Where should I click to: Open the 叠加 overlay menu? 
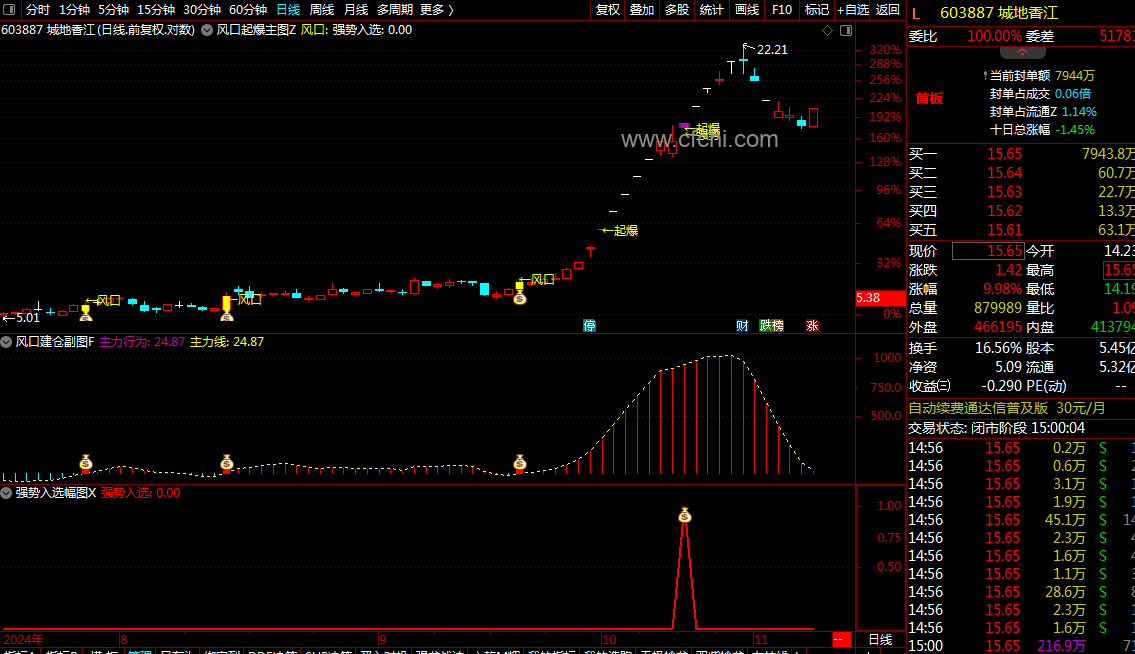click(x=641, y=9)
